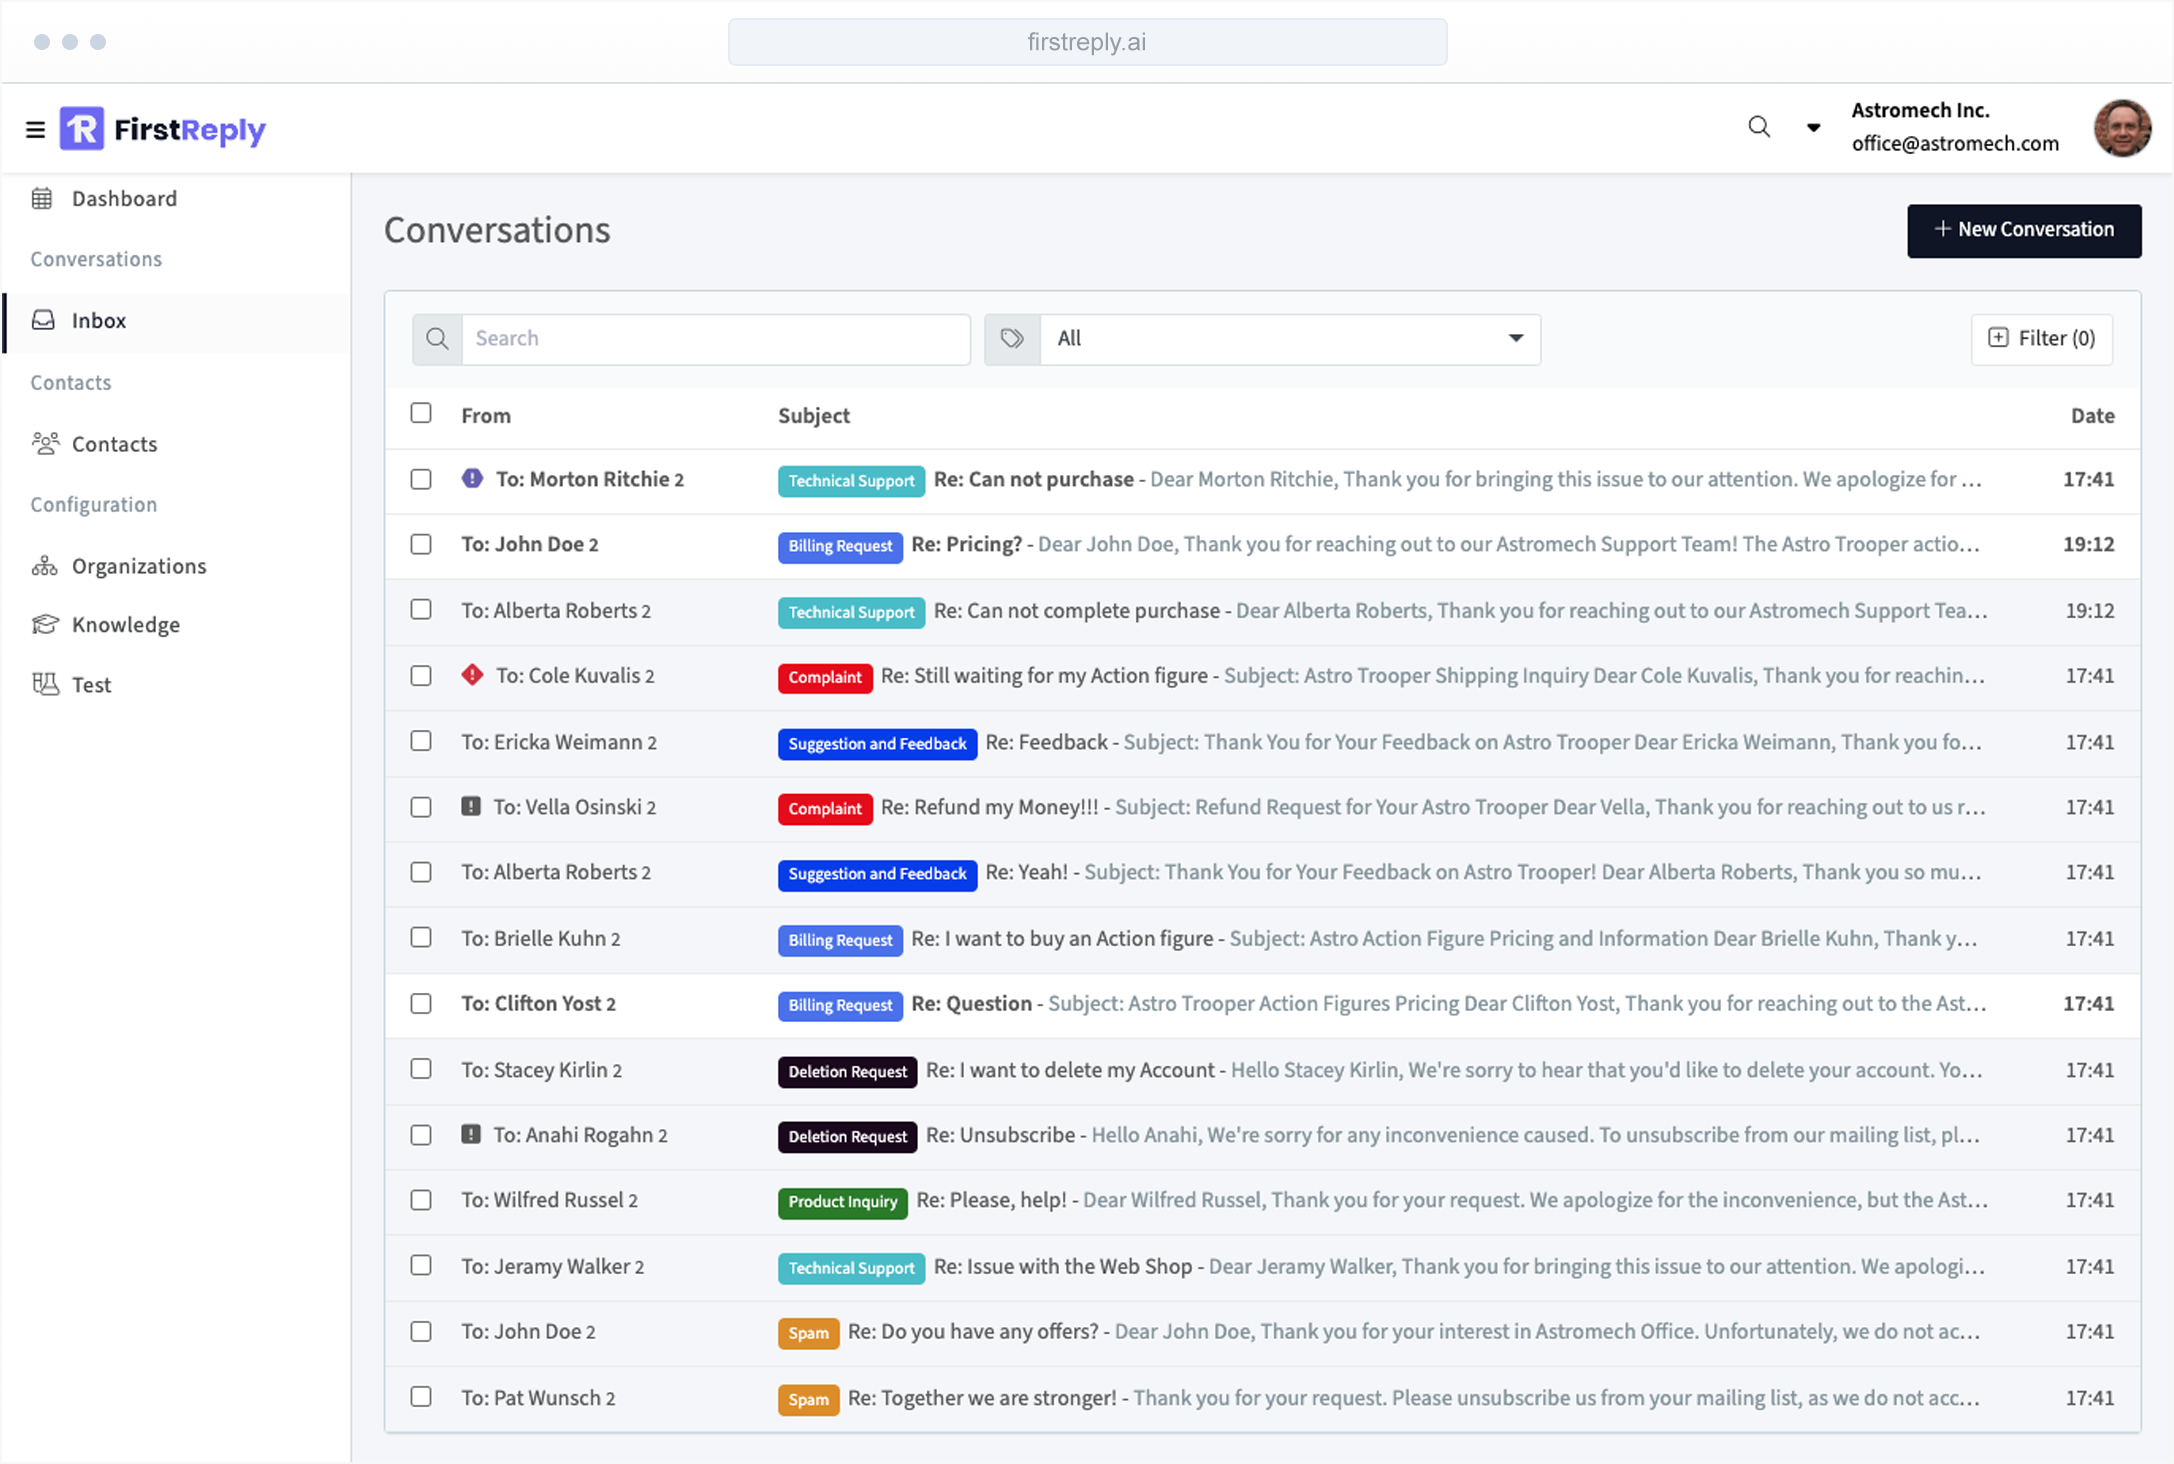The image size is (2174, 1464).
Task: Select the Pat Wunsch conversation checkbox
Action: (421, 1397)
